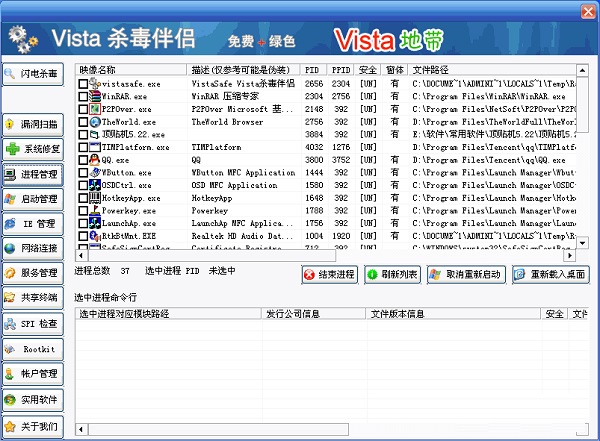This screenshot has width=600, height=441.
Task: Check the QQ.exe process checkbox
Action: click(x=83, y=160)
